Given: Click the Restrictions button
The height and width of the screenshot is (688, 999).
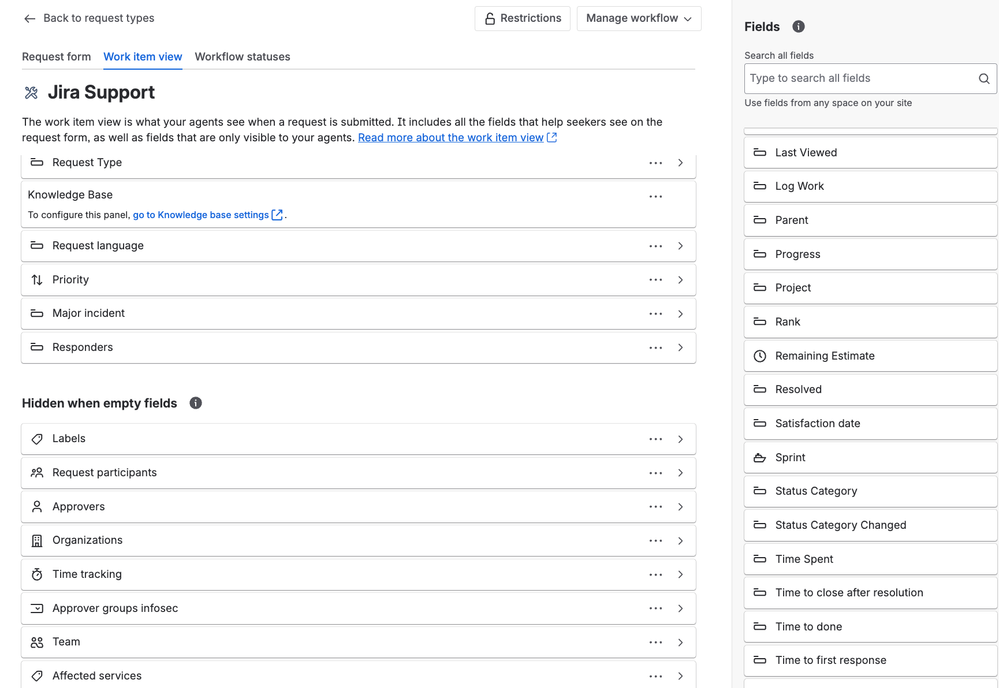Looking at the screenshot, I should 522,18.
